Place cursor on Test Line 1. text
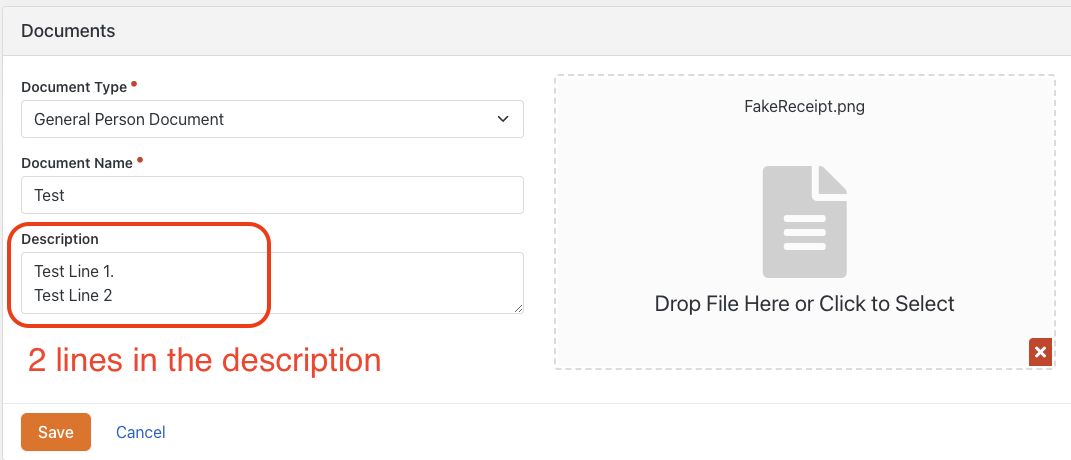 (x=74, y=271)
